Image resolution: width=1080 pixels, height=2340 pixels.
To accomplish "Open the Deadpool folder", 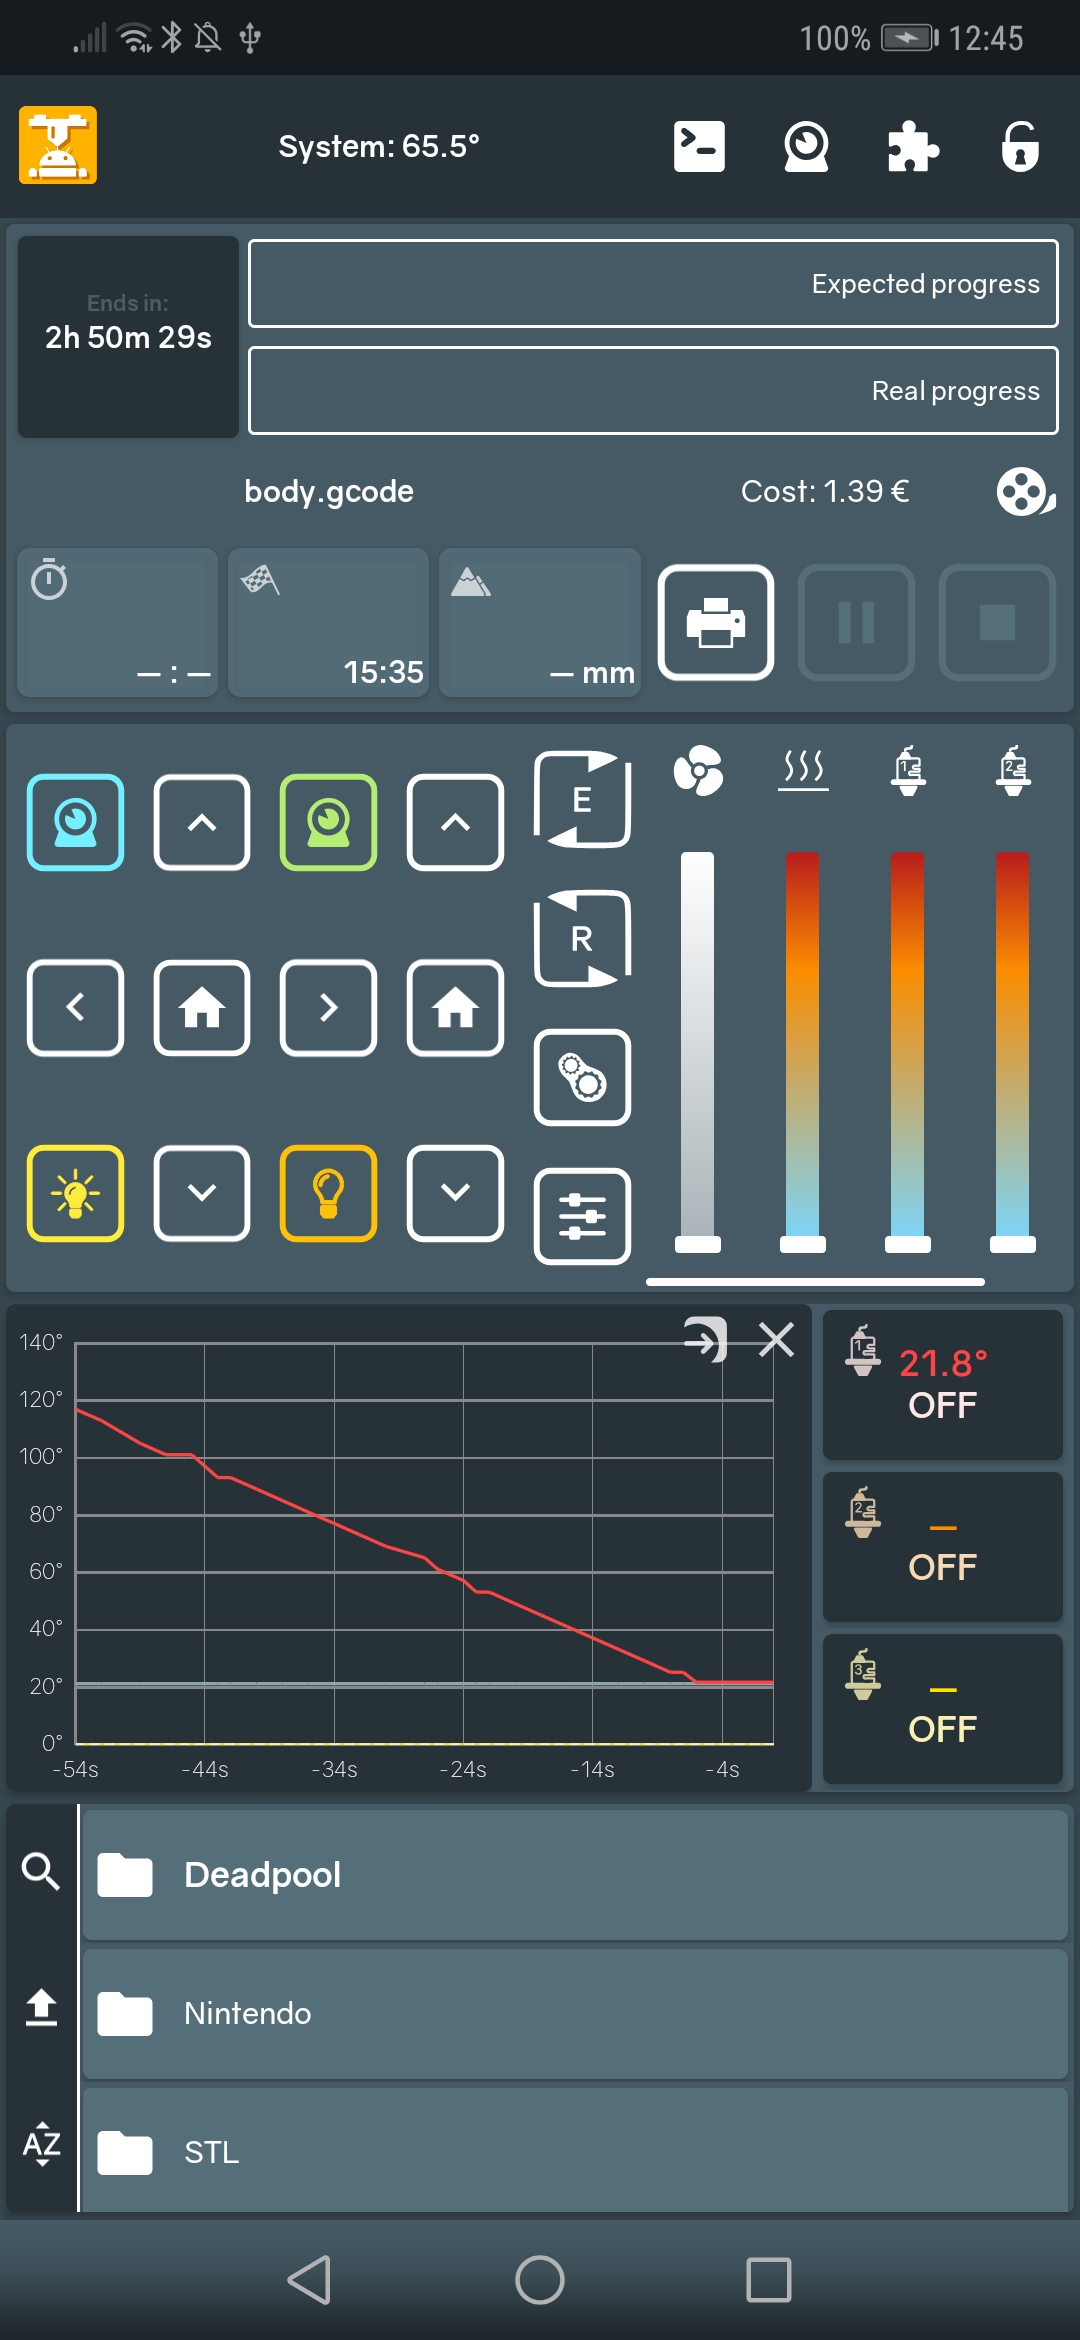I will pyautogui.click(x=574, y=1875).
